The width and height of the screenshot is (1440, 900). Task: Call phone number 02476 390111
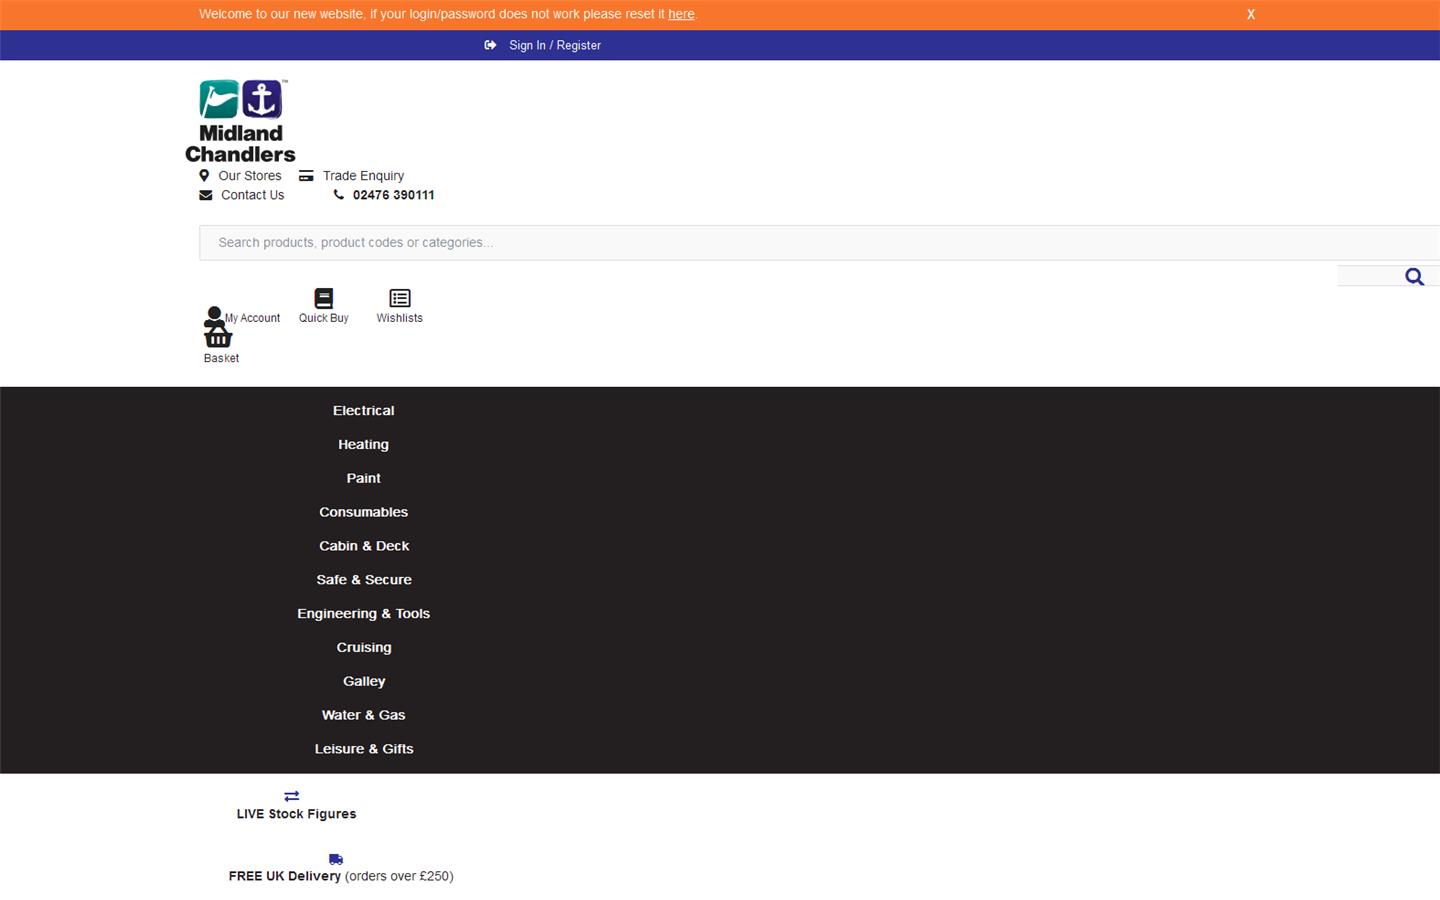393,195
